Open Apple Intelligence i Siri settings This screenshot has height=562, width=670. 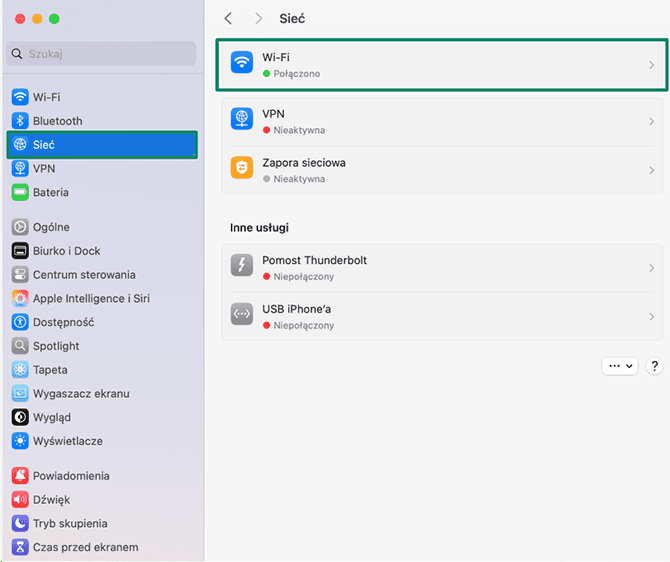click(91, 298)
